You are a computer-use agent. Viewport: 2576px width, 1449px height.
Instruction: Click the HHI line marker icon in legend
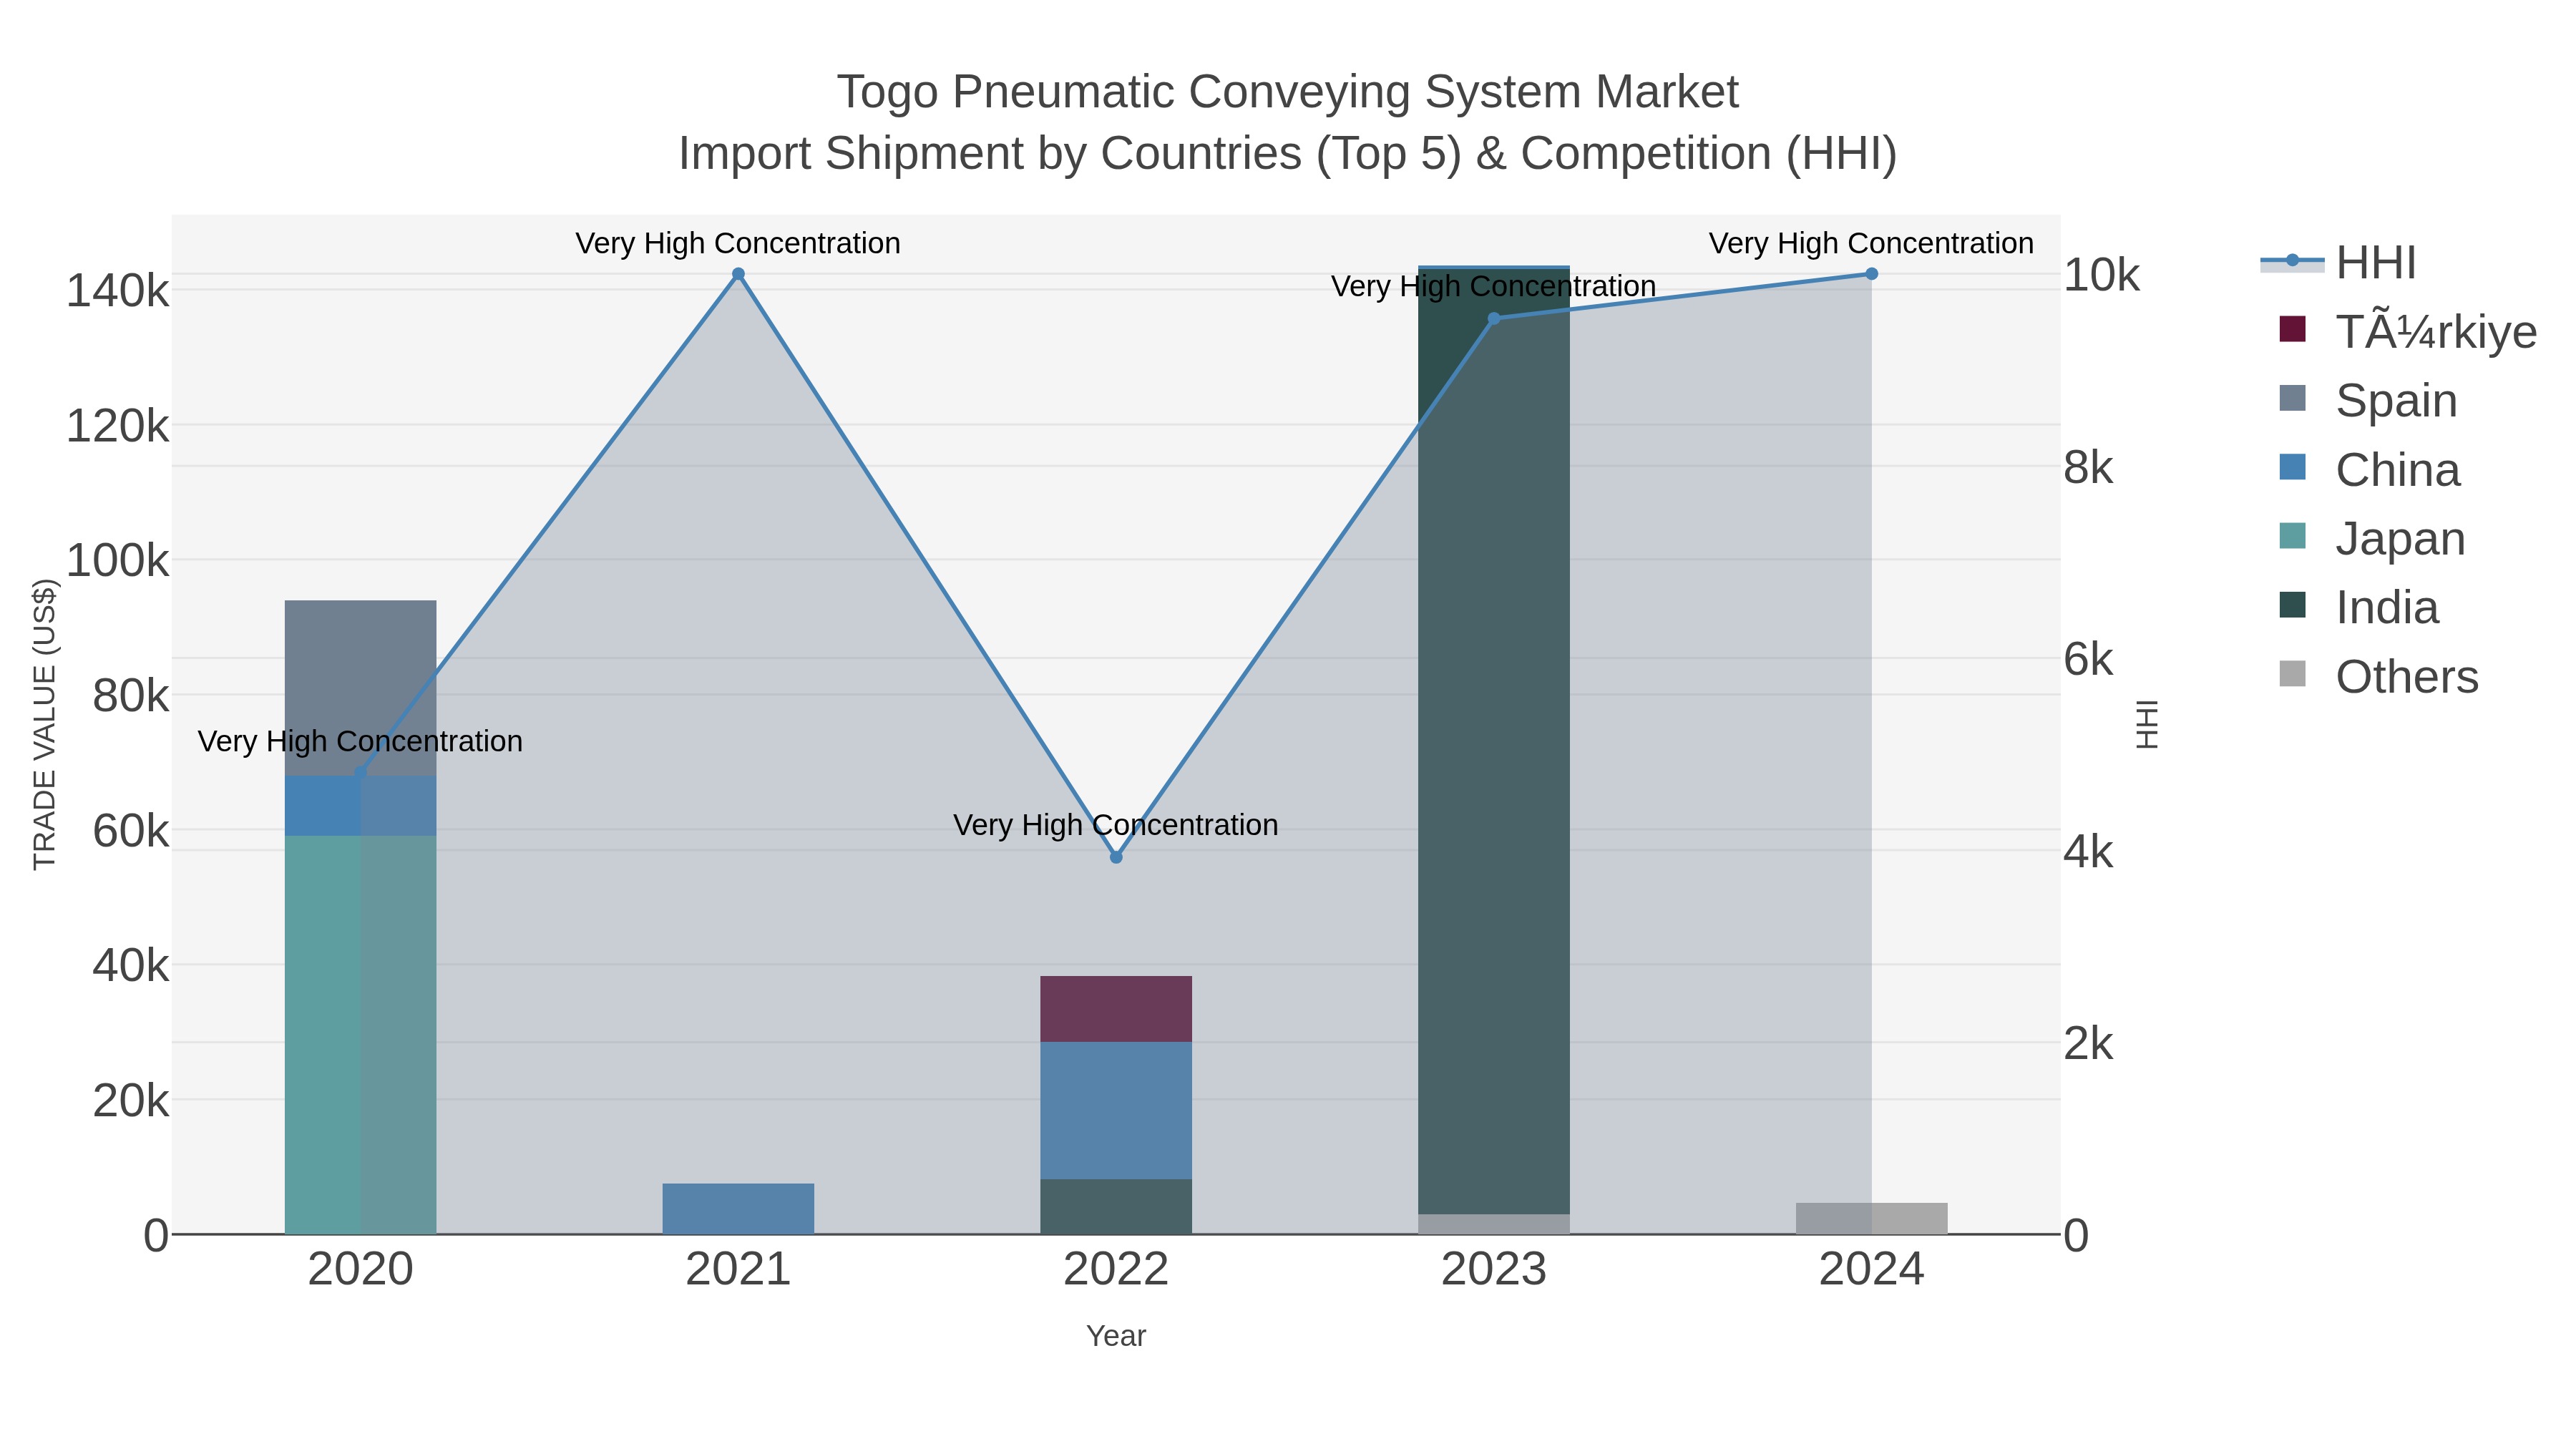(x=2292, y=261)
